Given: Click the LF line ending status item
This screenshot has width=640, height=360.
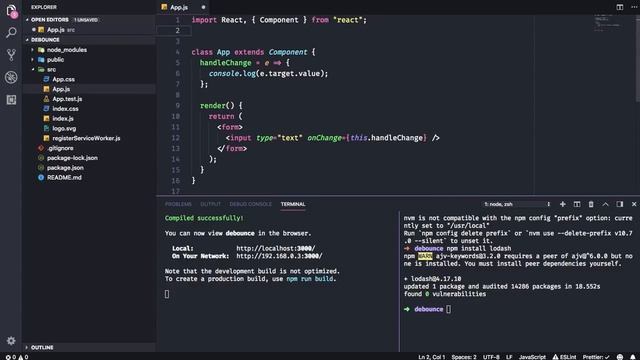Looking at the screenshot, I should [509, 357].
